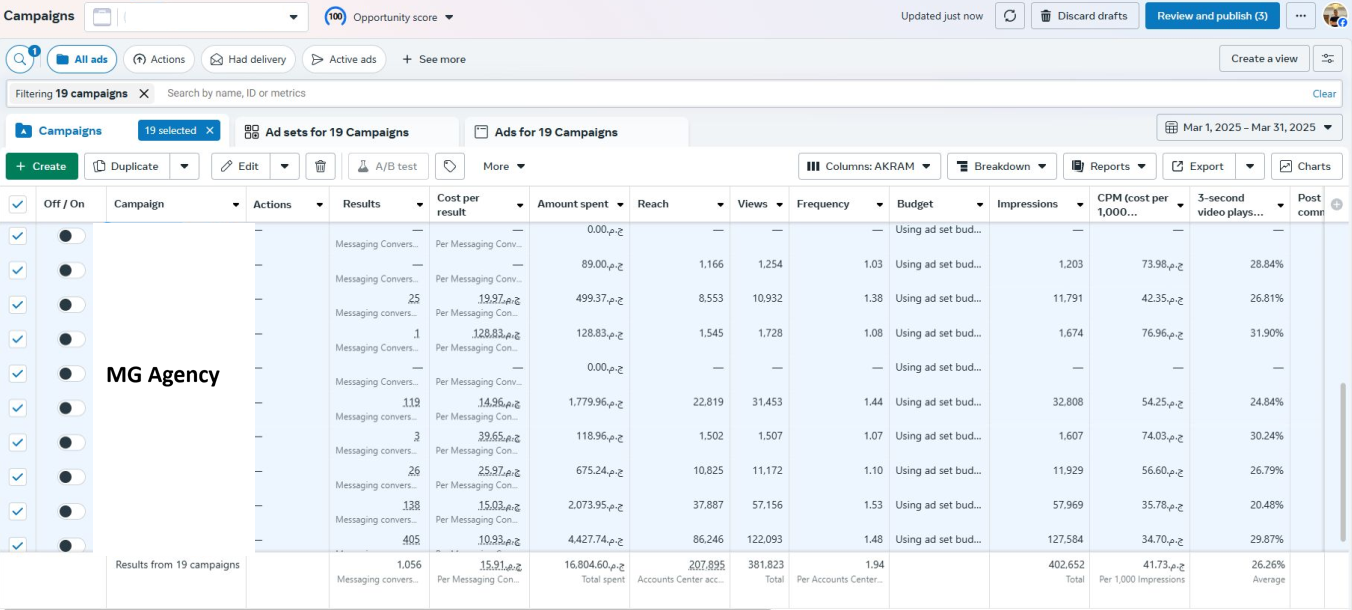Open the search magnifier filter icon
1352x610 pixels.
pos(20,59)
